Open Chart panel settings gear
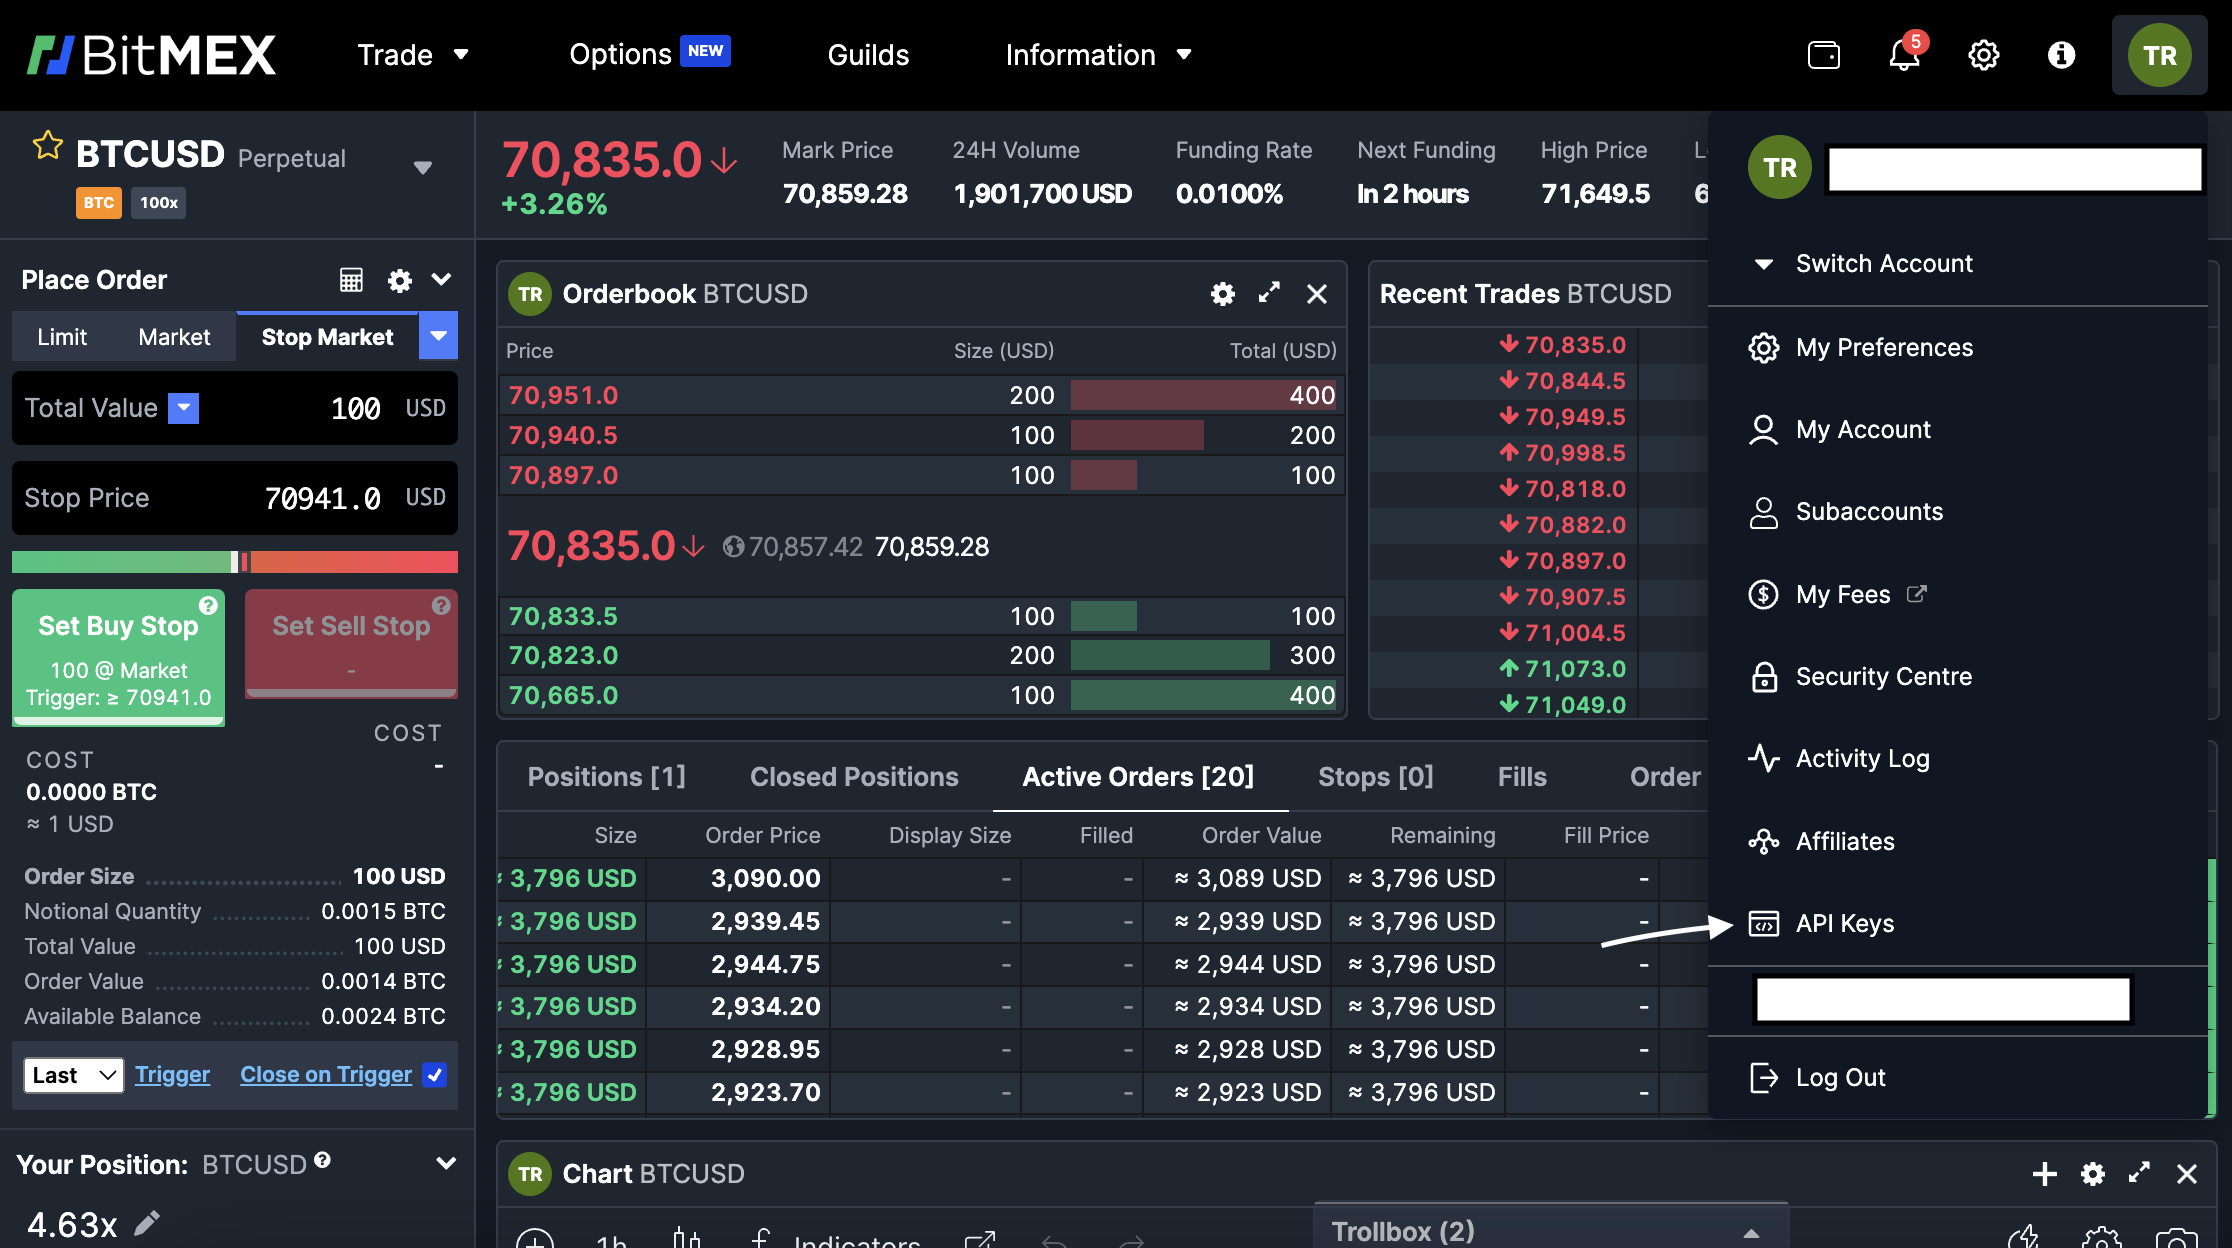This screenshot has width=2232, height=1248. point(2092,1174)
